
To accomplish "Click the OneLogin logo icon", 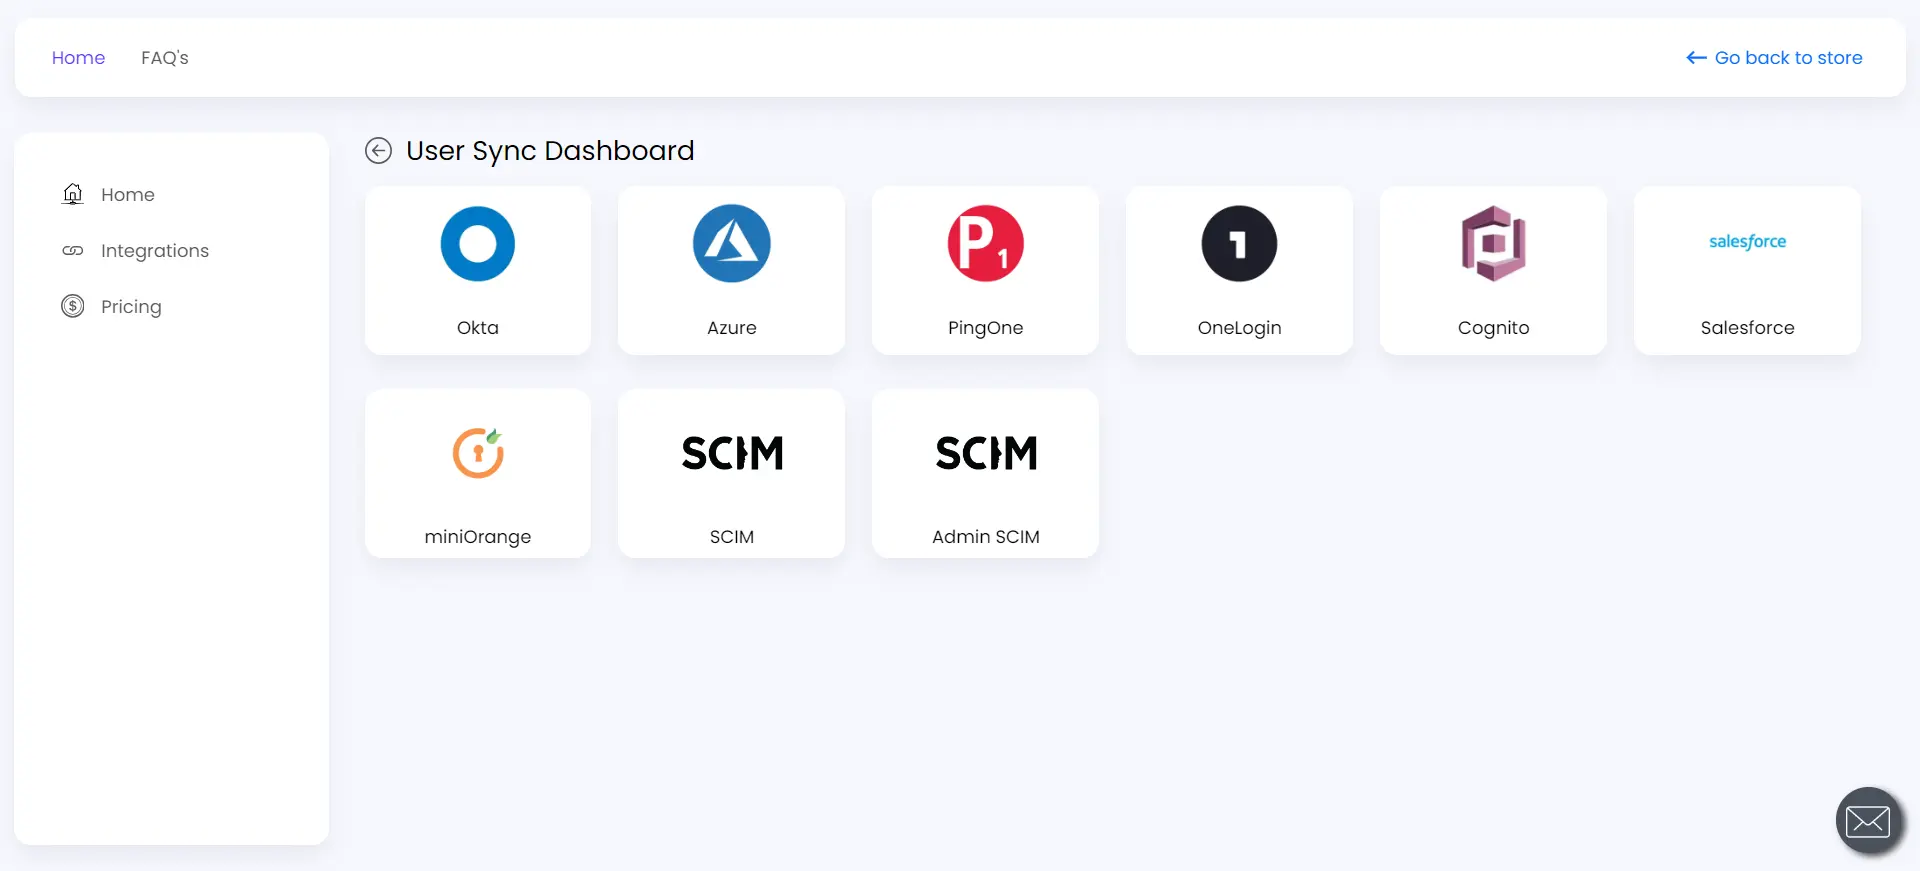I will point(1239,244).
